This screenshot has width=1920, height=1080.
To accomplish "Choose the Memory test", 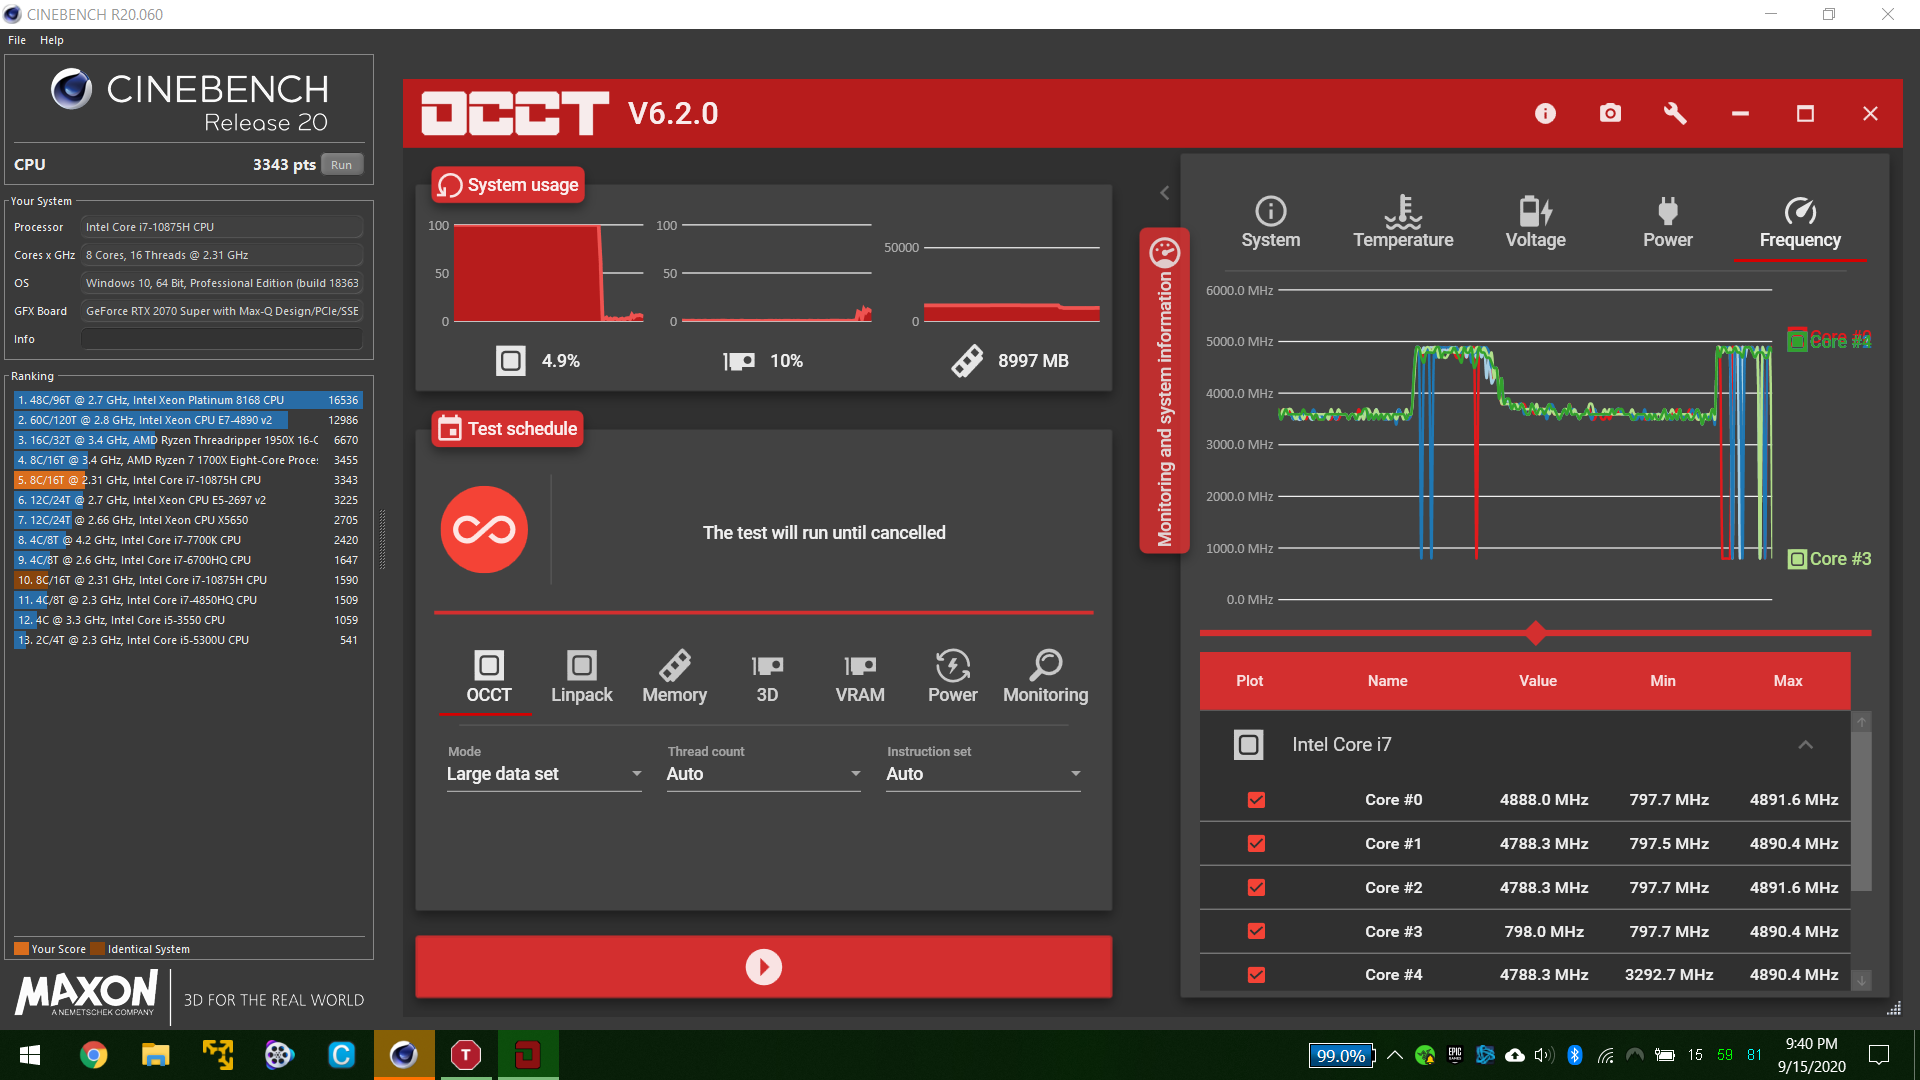I will point(675,677).
